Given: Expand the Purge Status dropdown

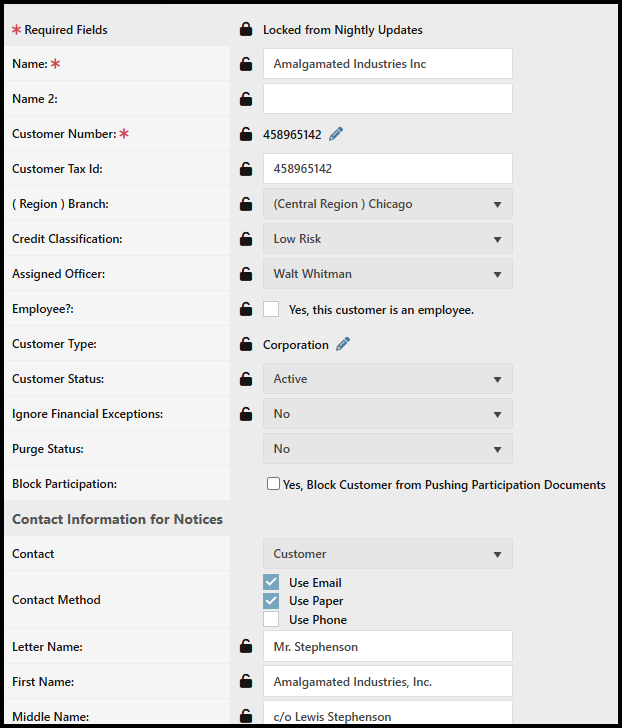Looking at the screenshot, I should 387,449.
